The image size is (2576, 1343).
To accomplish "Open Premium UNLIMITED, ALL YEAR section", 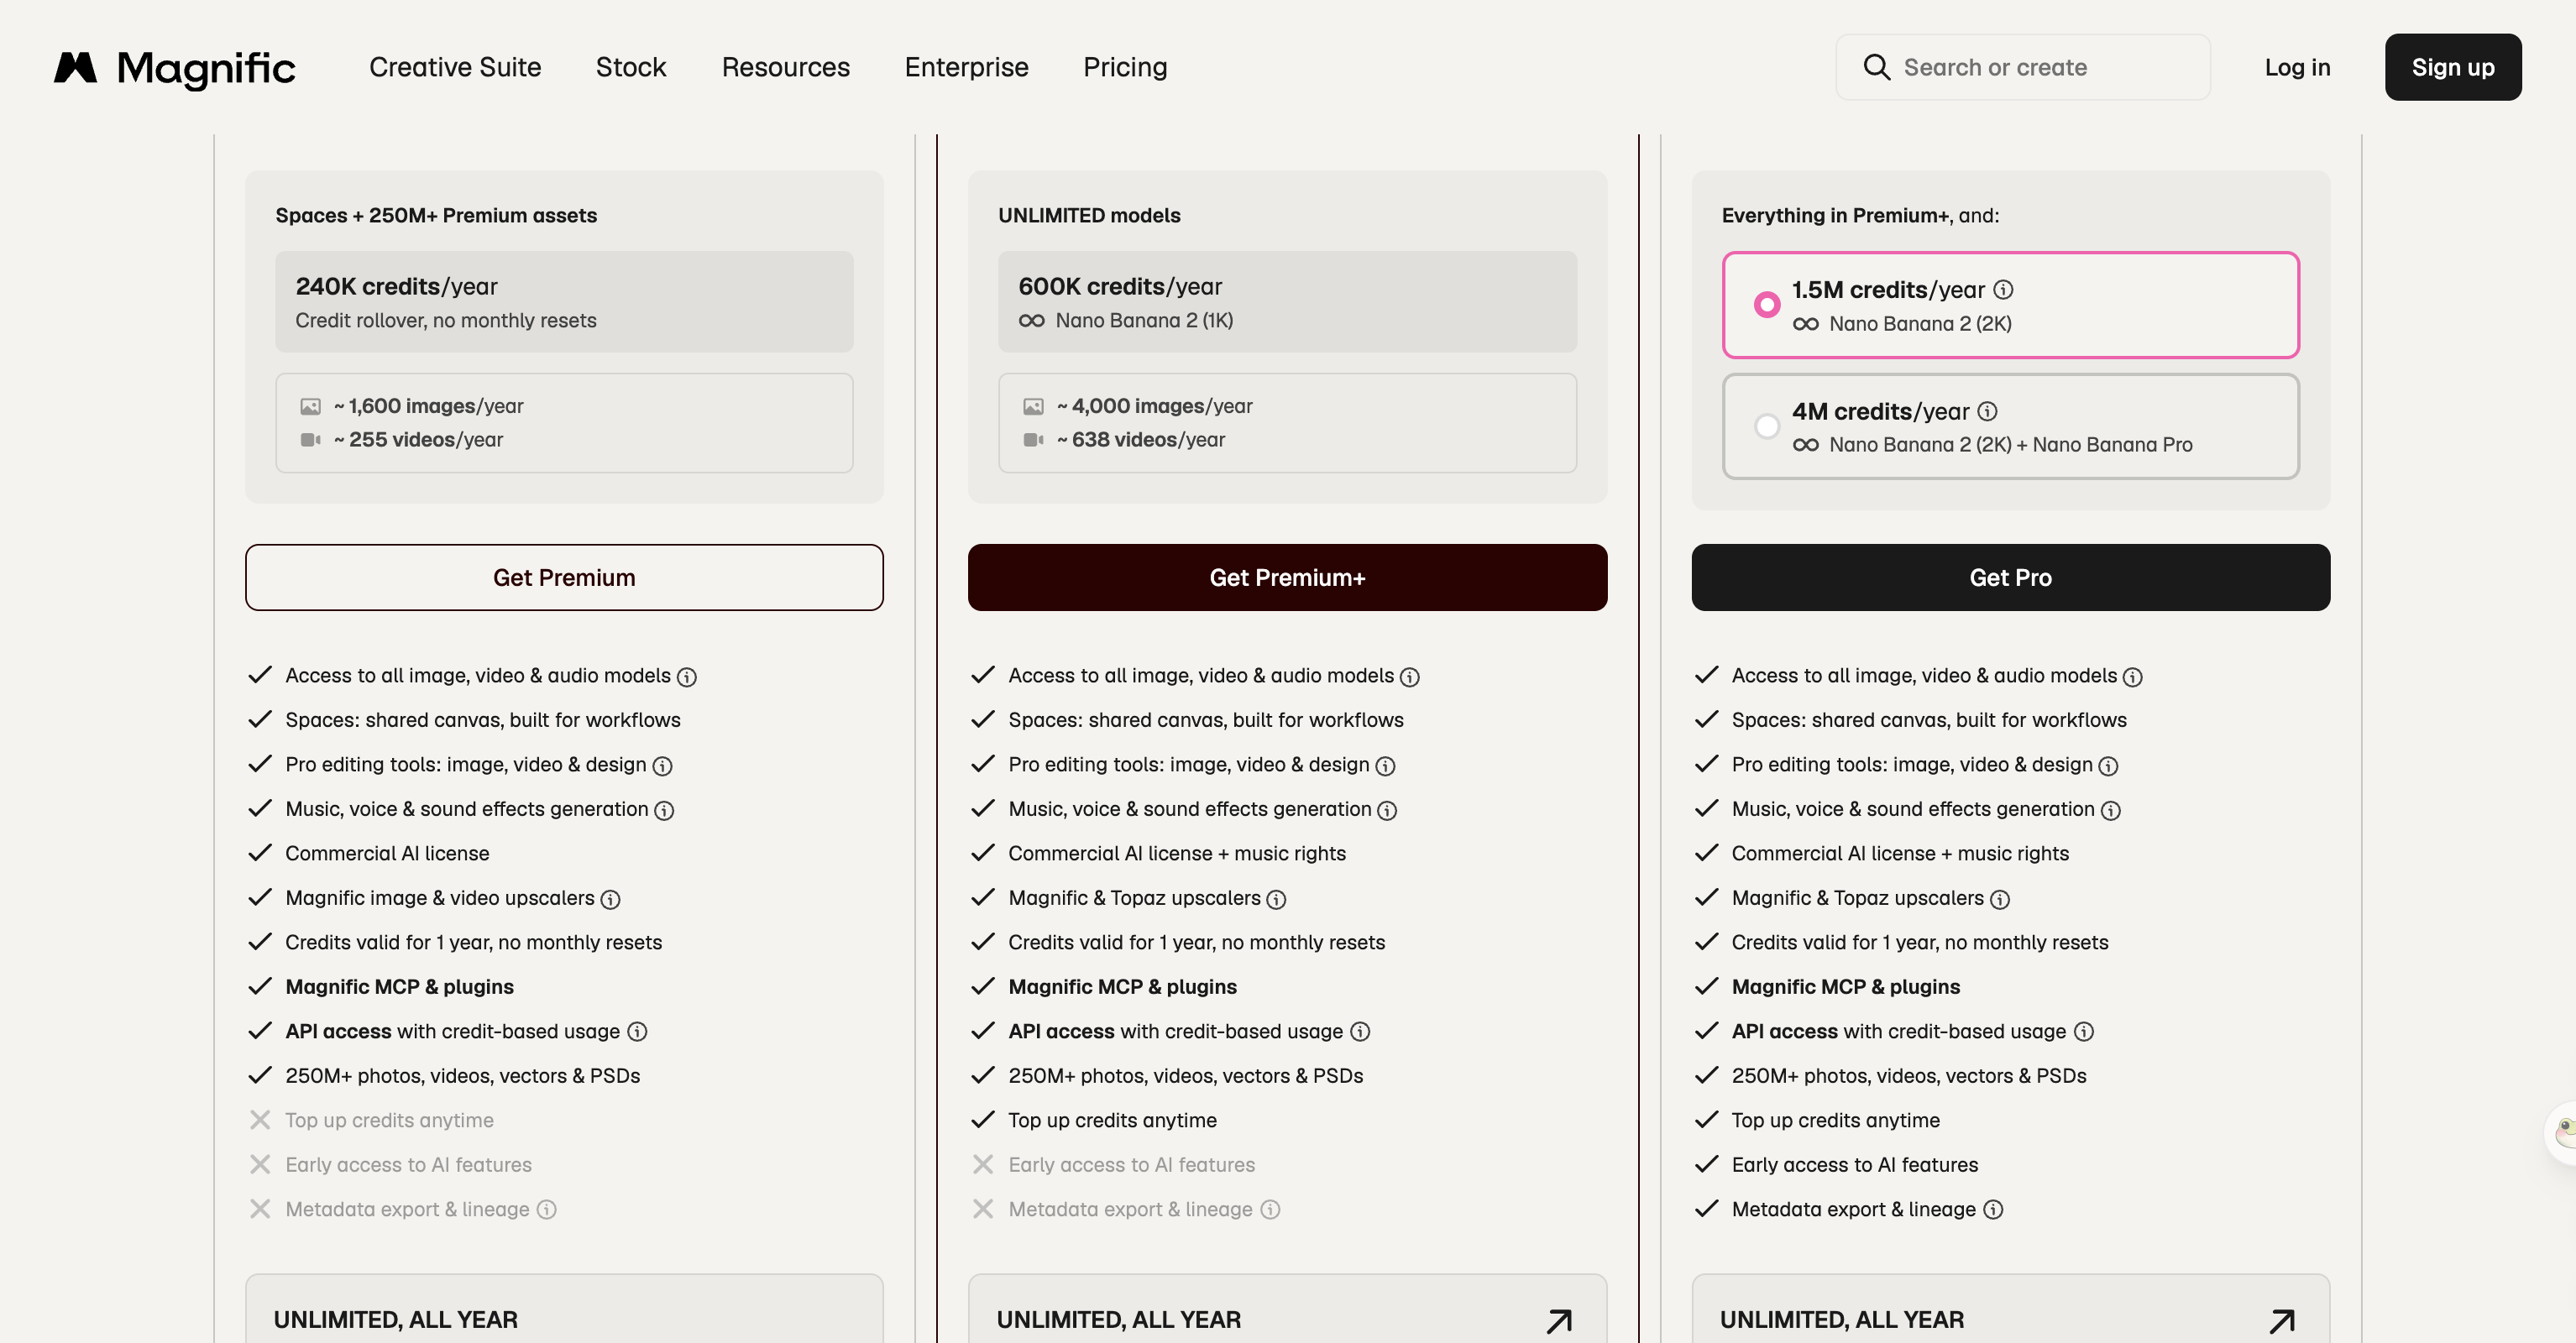I will coord(564,1309).
